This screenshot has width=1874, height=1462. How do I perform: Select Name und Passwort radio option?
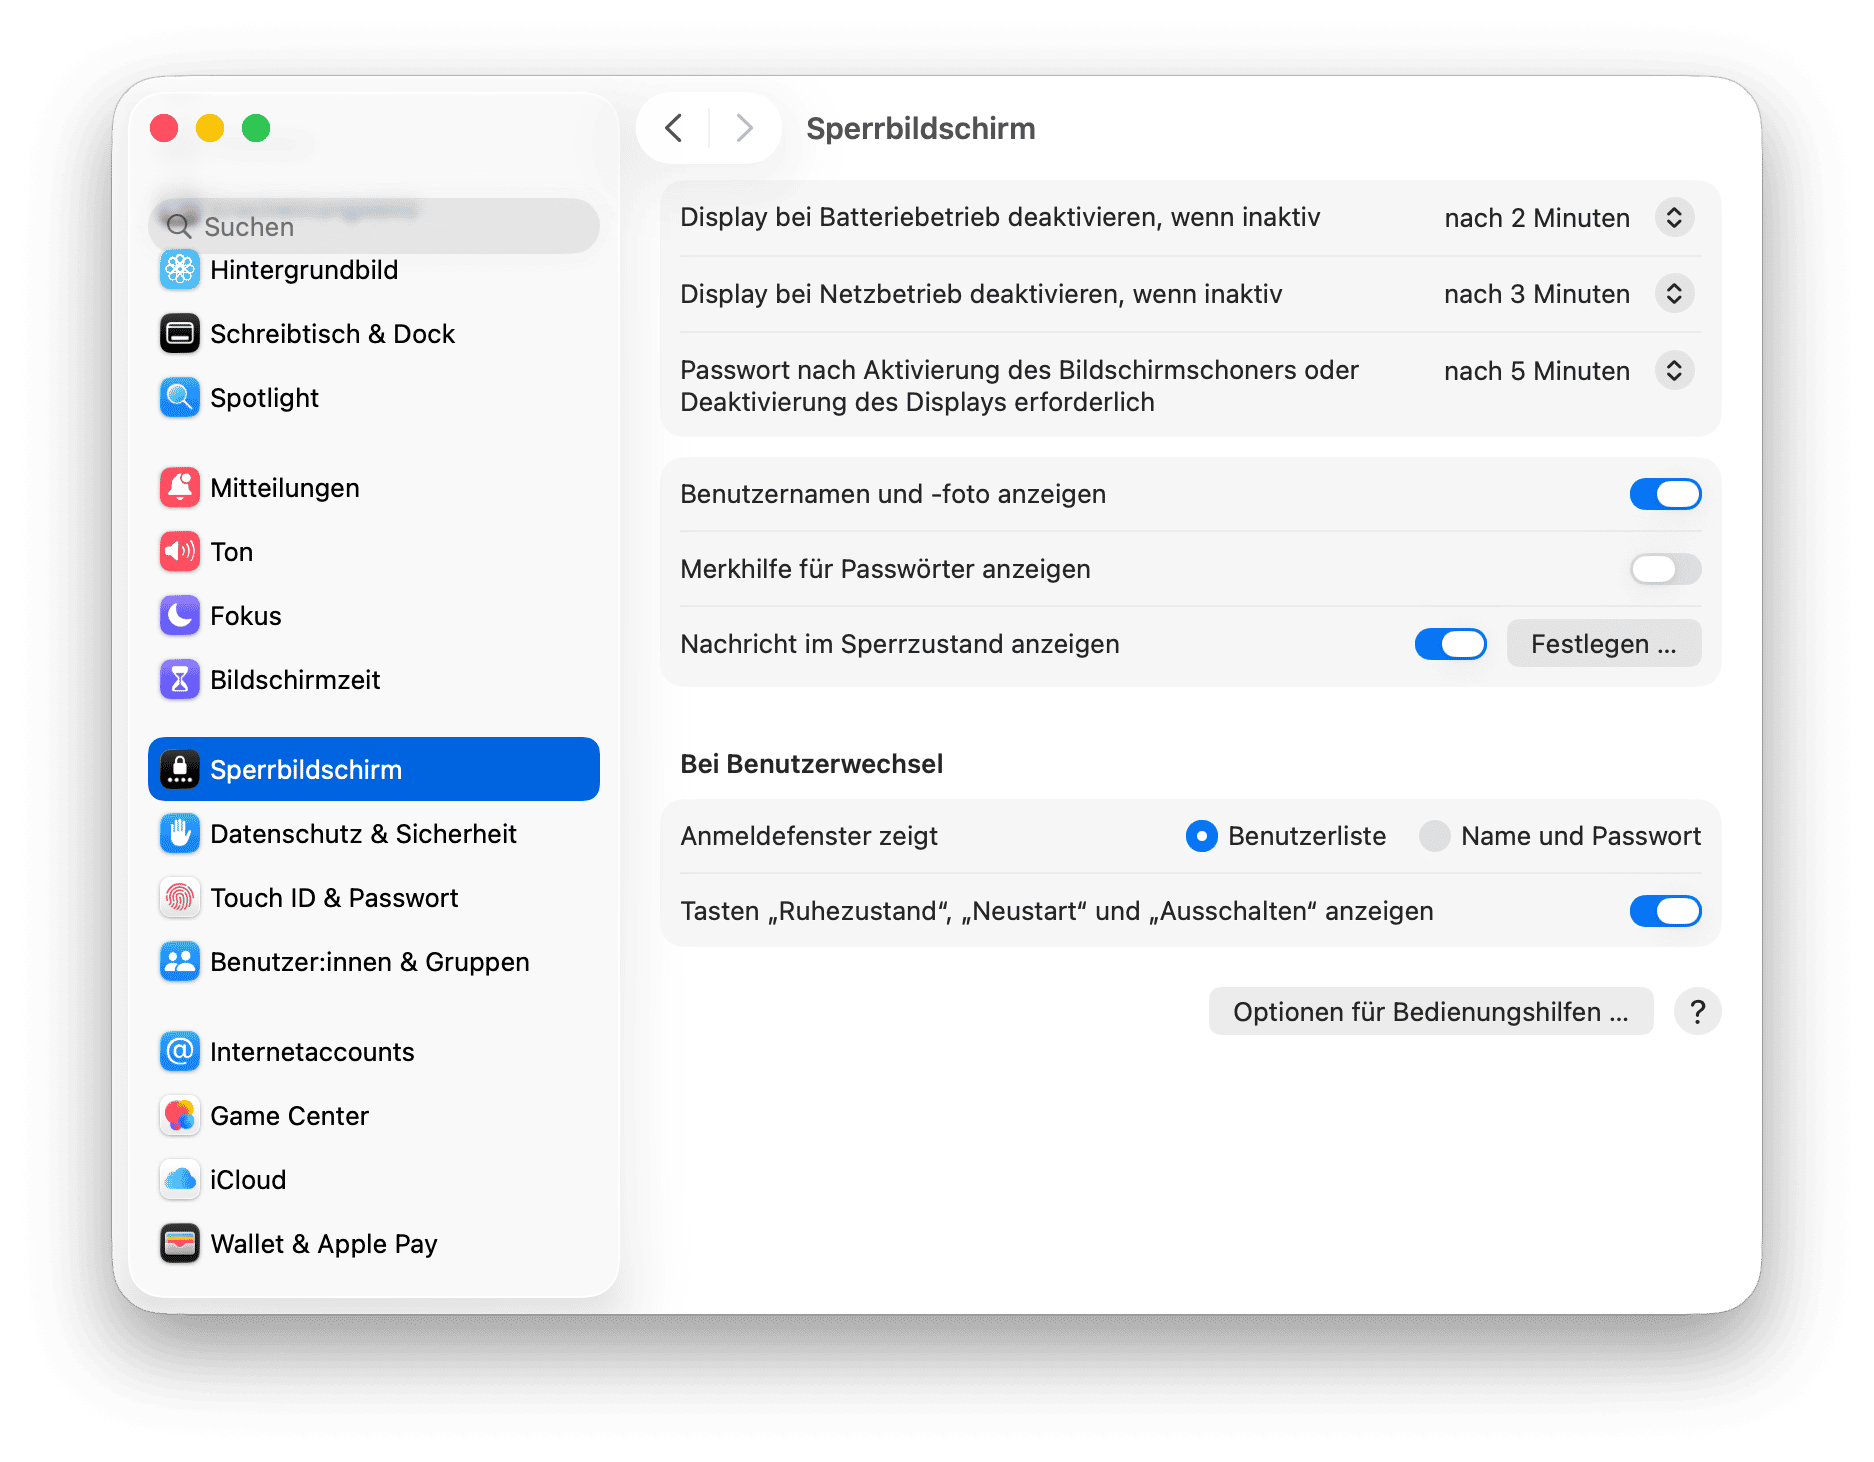(x=1435, y=836)
